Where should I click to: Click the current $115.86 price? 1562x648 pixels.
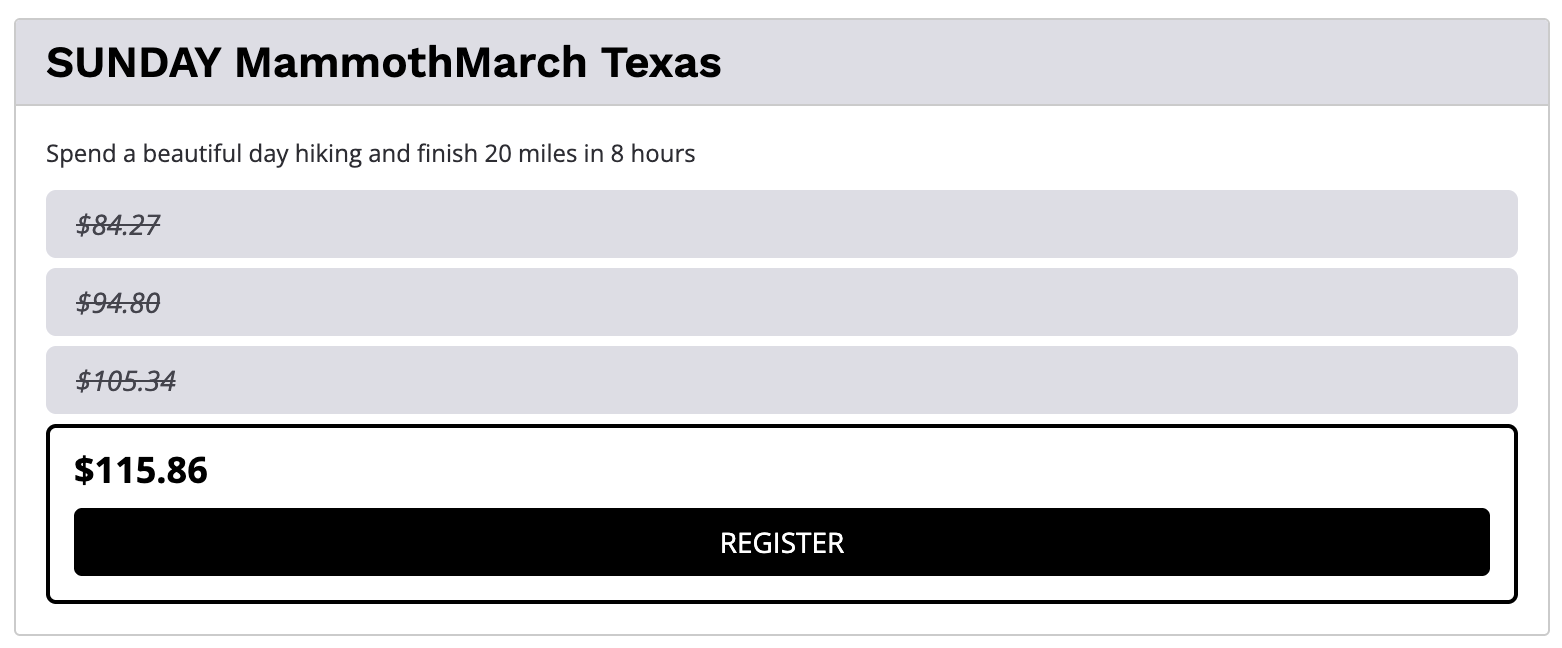141,470
